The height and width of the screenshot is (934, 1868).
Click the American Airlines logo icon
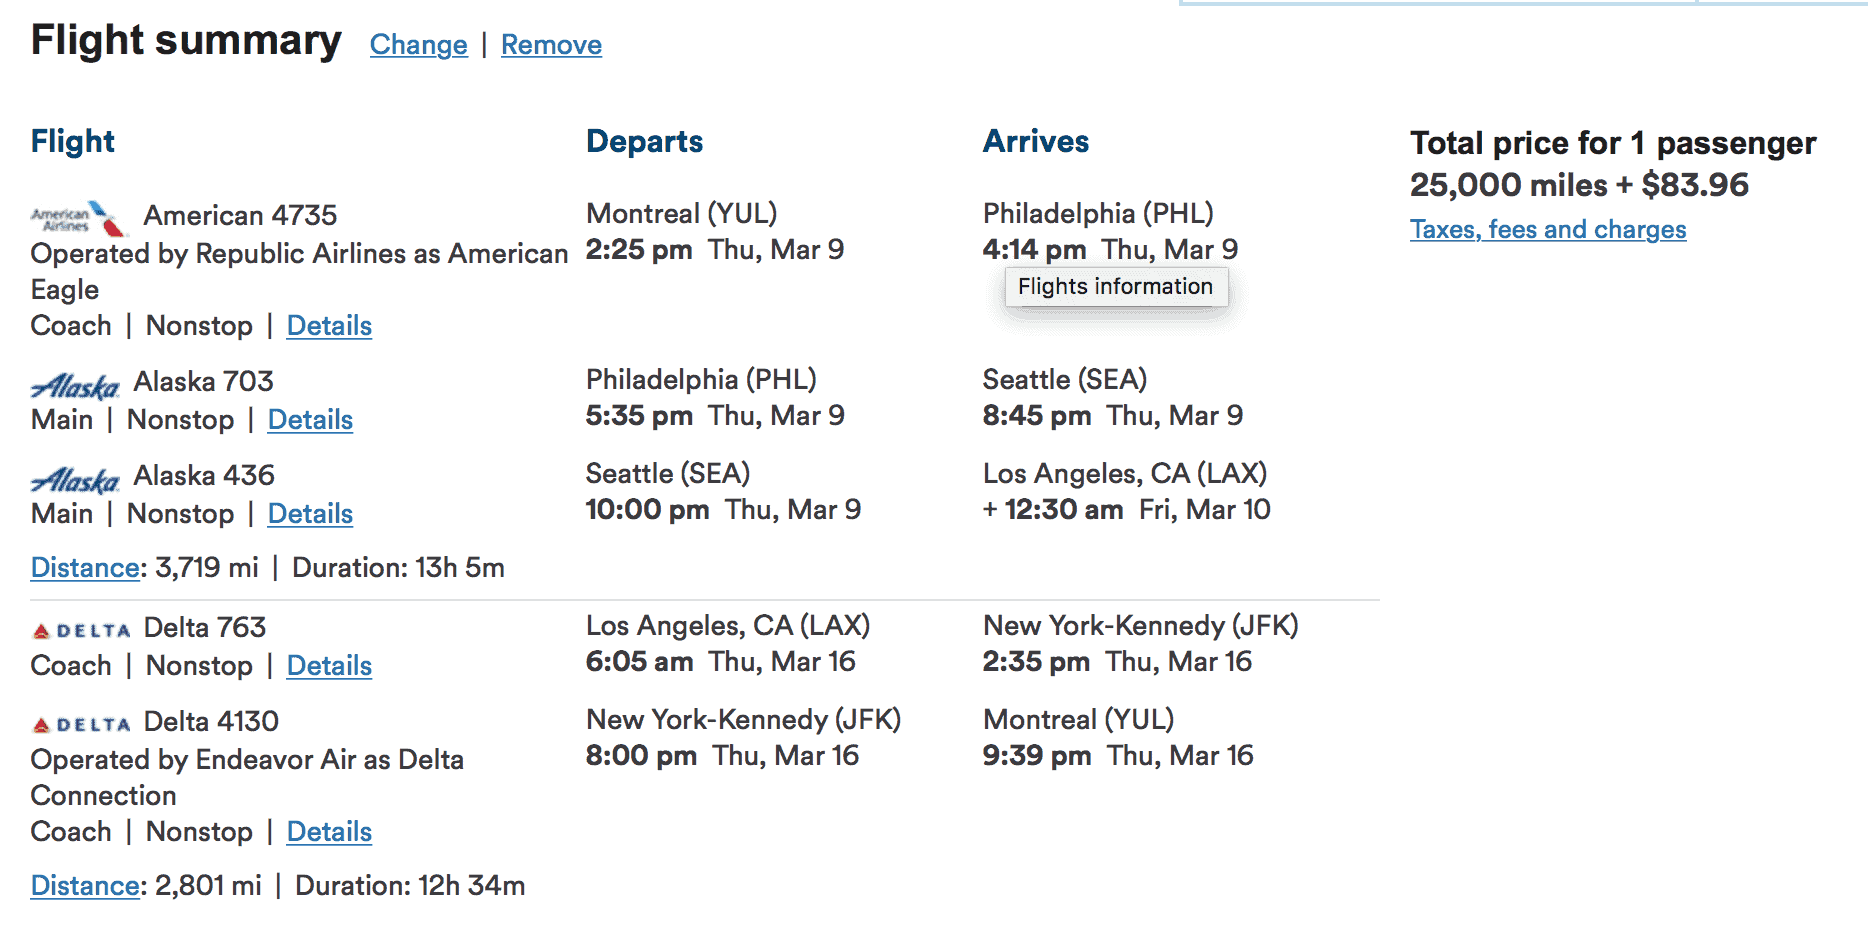79,217
